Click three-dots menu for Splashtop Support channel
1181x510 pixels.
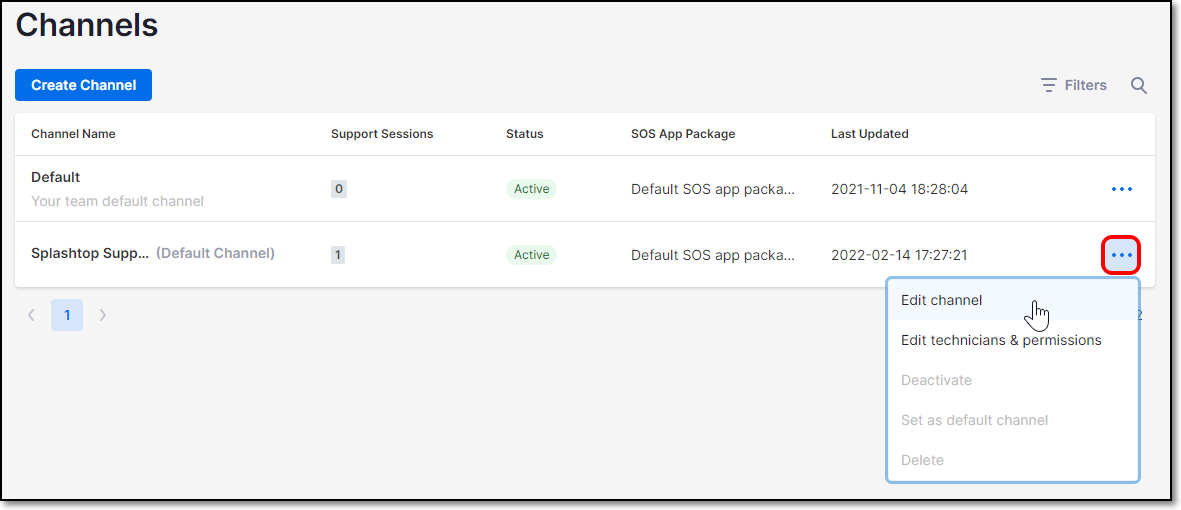click(x=1121, y=255)
